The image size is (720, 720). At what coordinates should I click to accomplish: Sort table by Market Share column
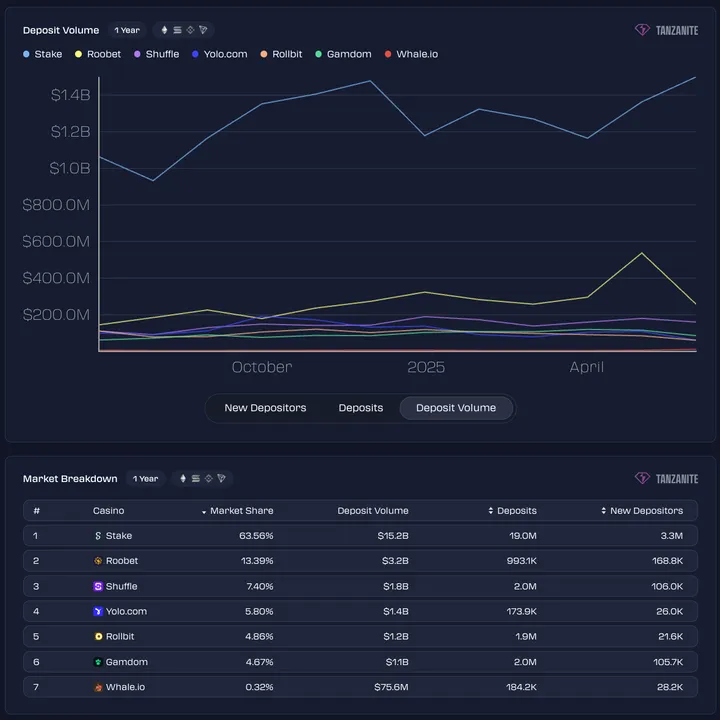coord(237,511)
